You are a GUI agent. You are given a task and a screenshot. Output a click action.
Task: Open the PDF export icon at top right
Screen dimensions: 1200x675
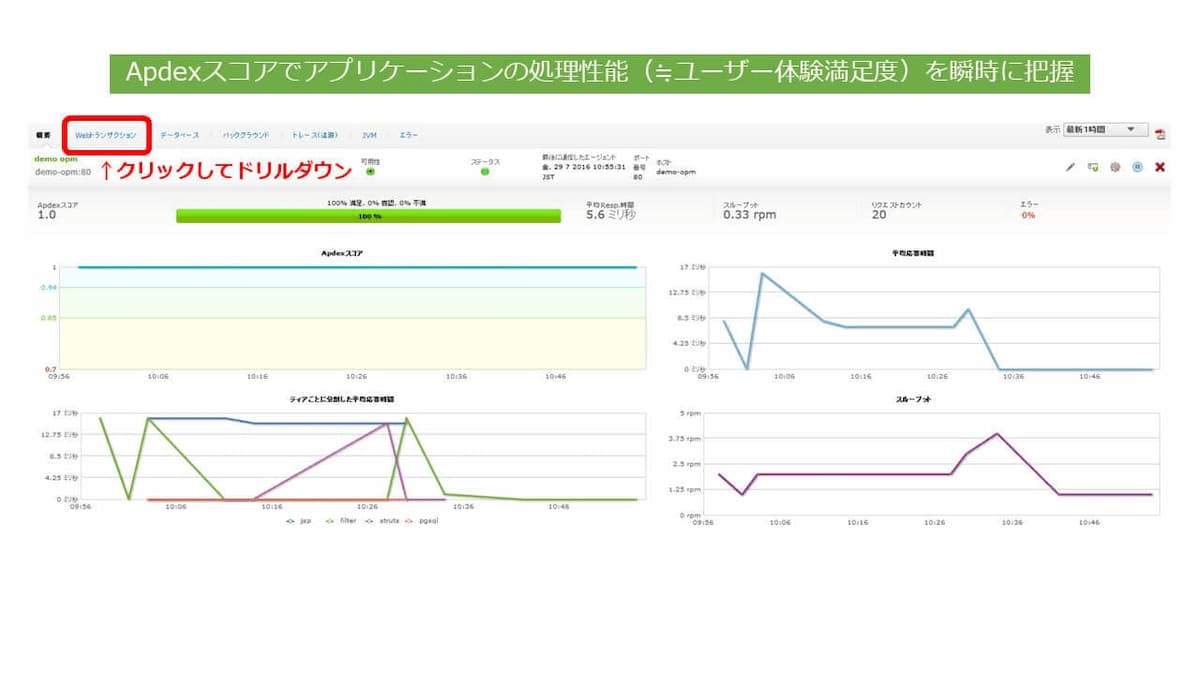click(x=1158, y=134)
